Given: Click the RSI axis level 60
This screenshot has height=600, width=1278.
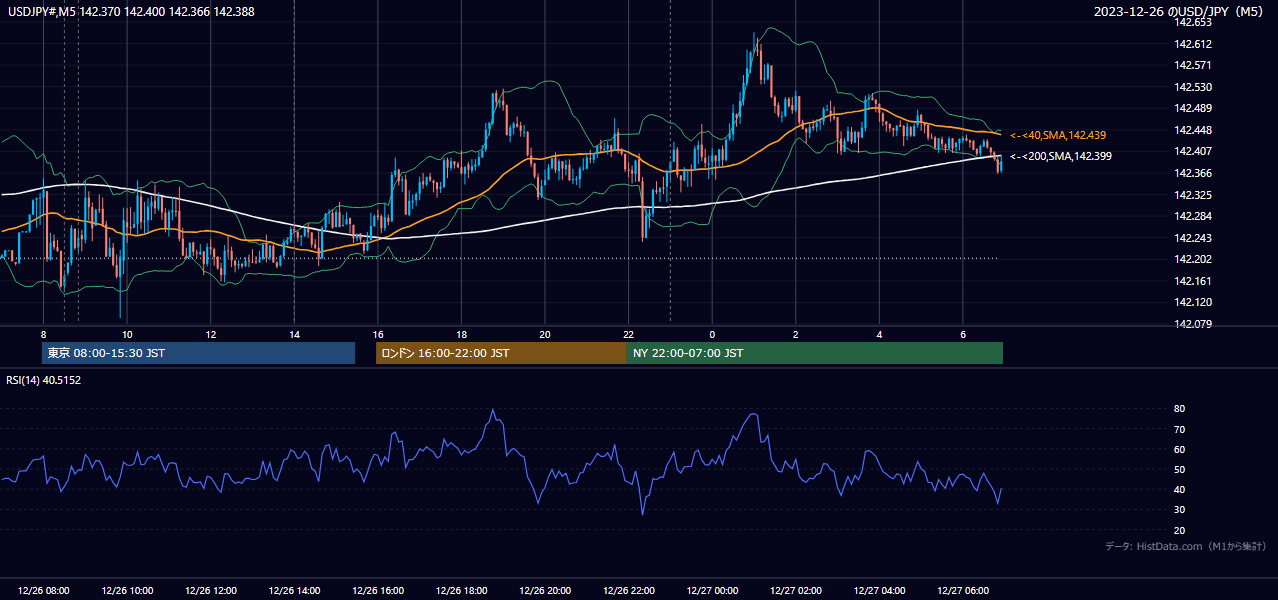Looking at the screenshot, I should point(1179,449).
